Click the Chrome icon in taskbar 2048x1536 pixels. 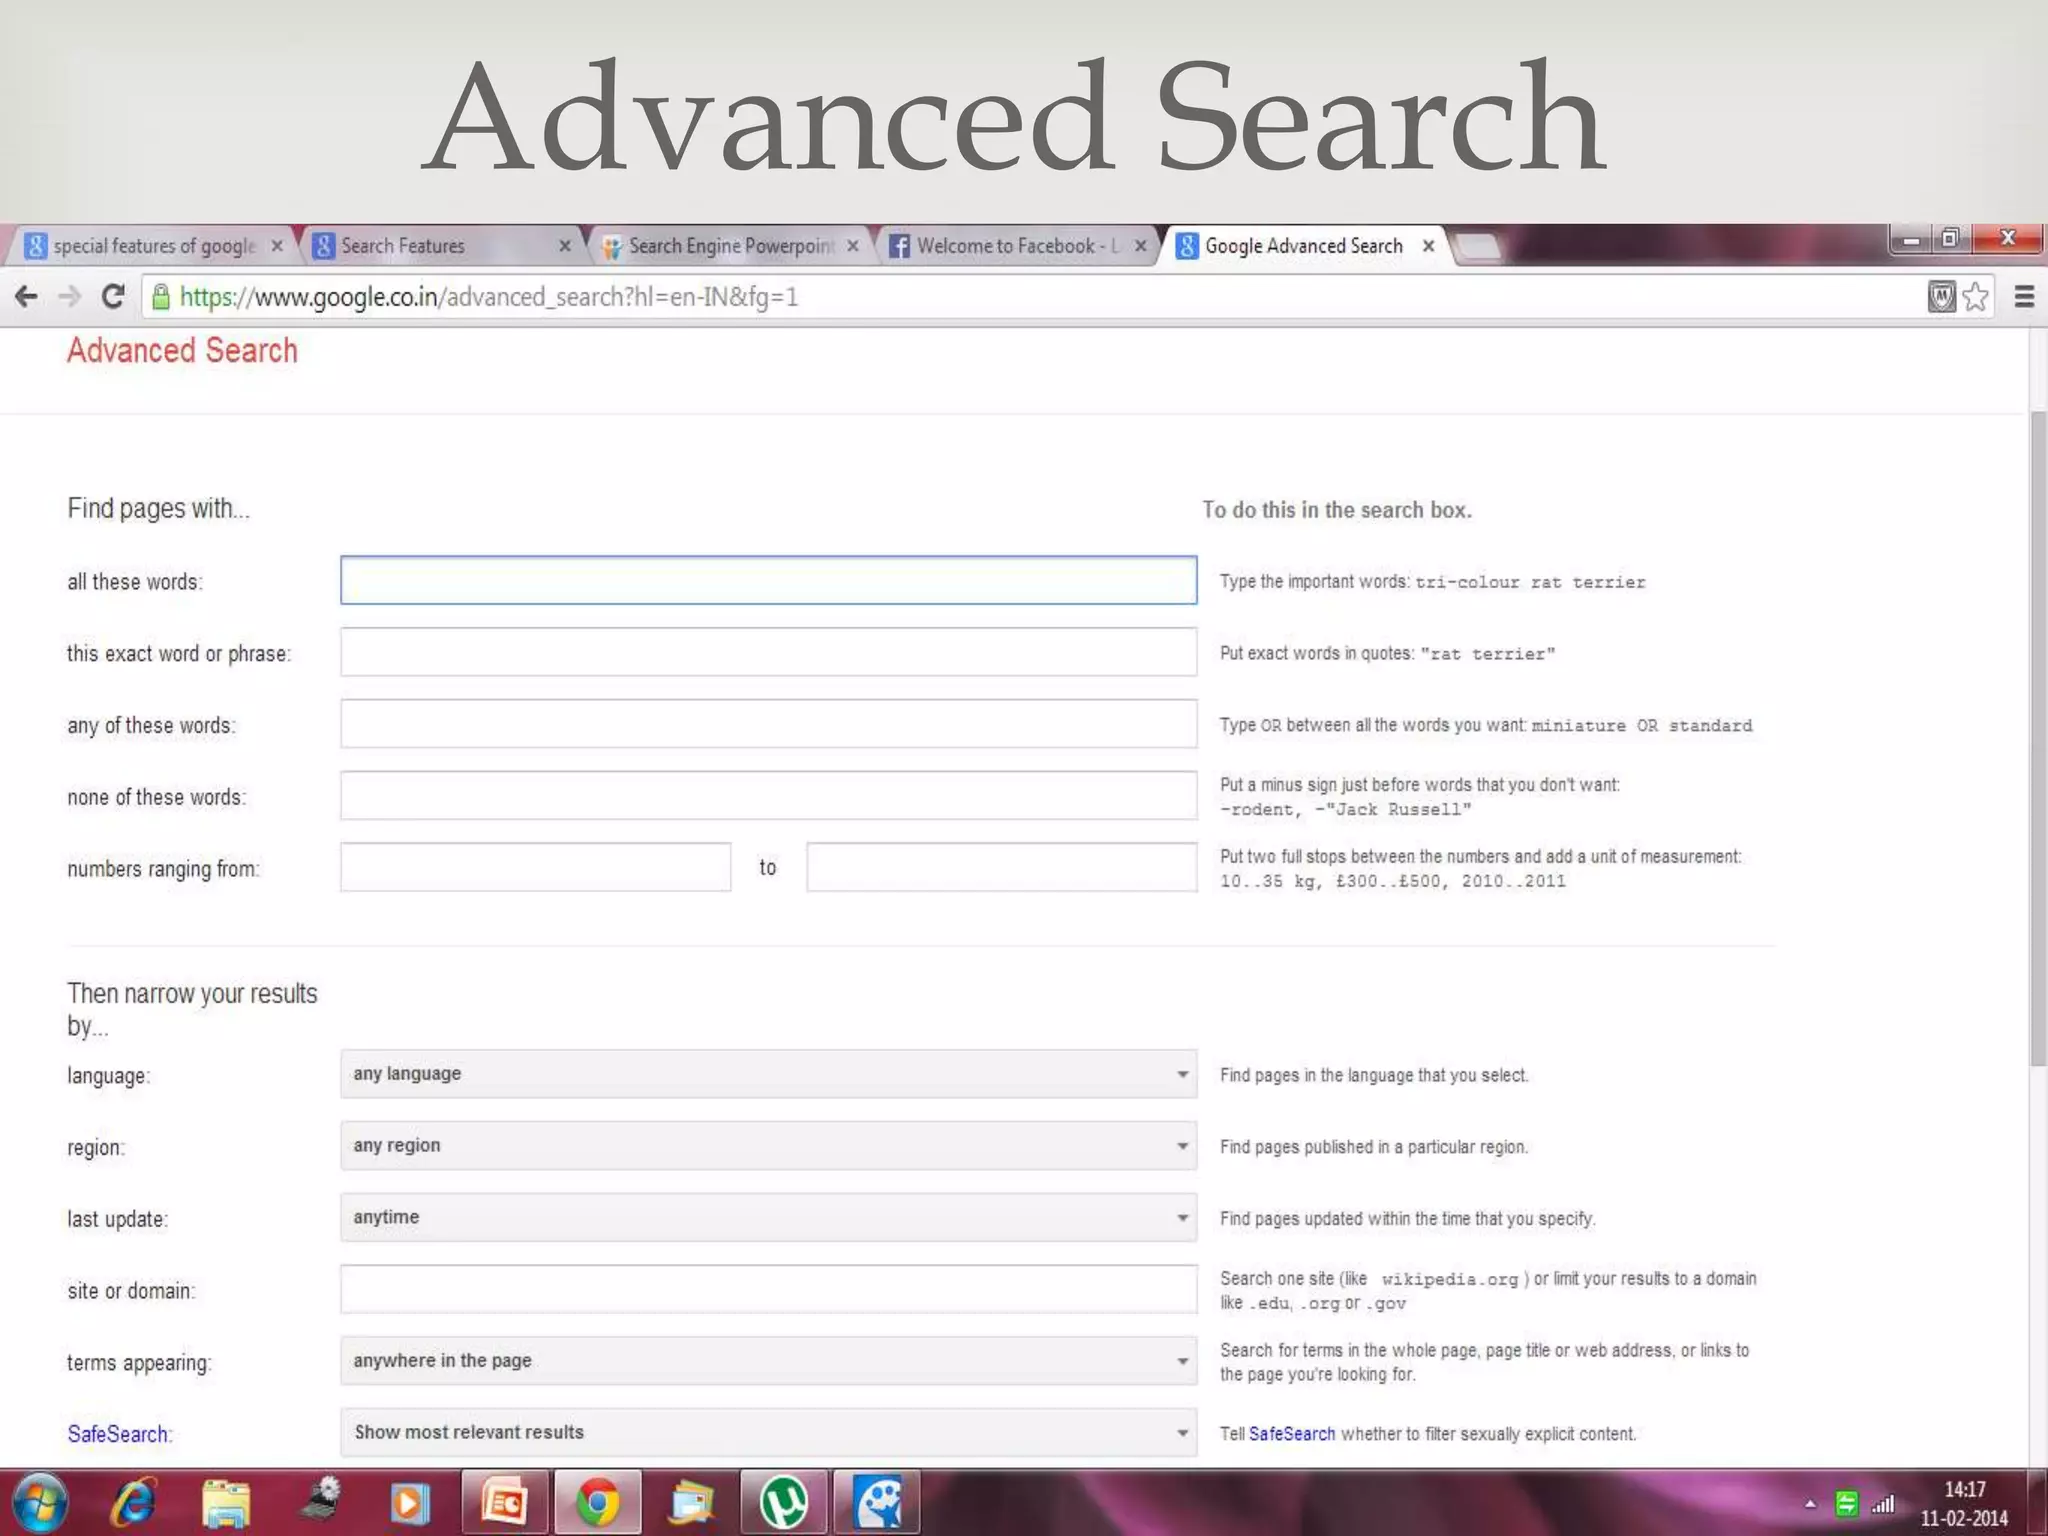click(597, 1502)
